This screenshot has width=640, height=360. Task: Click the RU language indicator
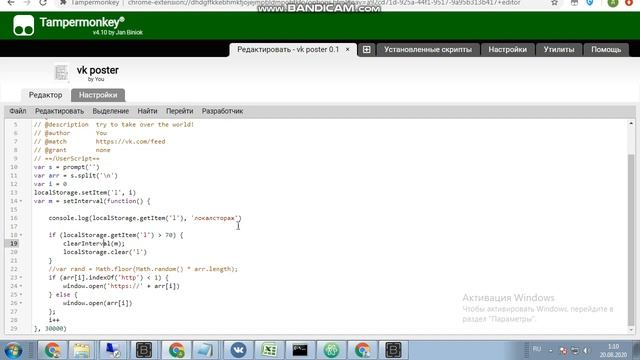[537, 349]
